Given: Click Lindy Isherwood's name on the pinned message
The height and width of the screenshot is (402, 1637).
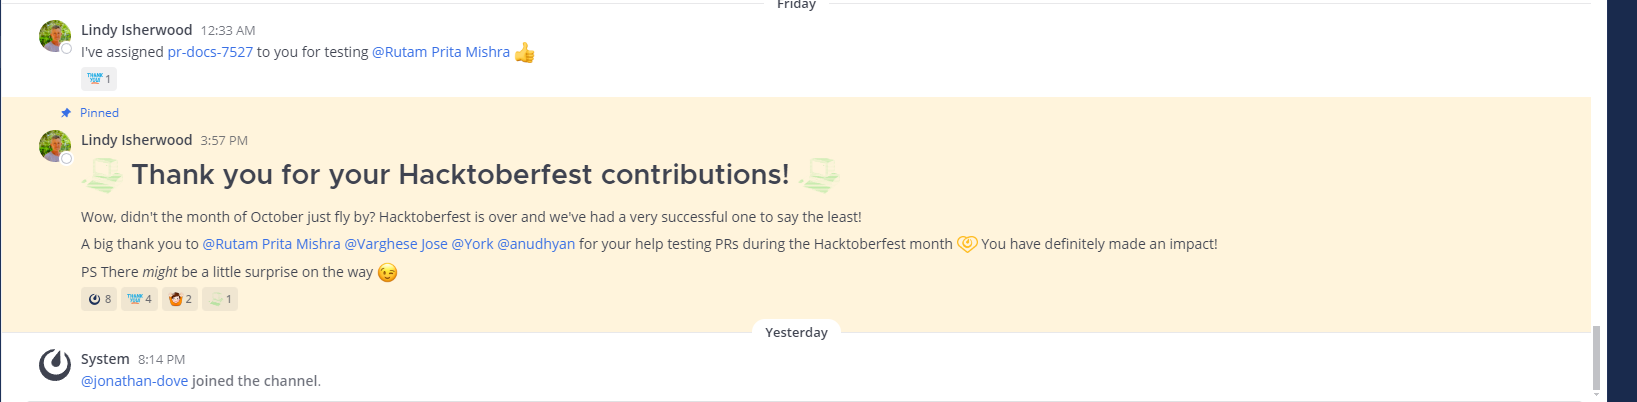Looking at the screenshot, I should point(136,140).
